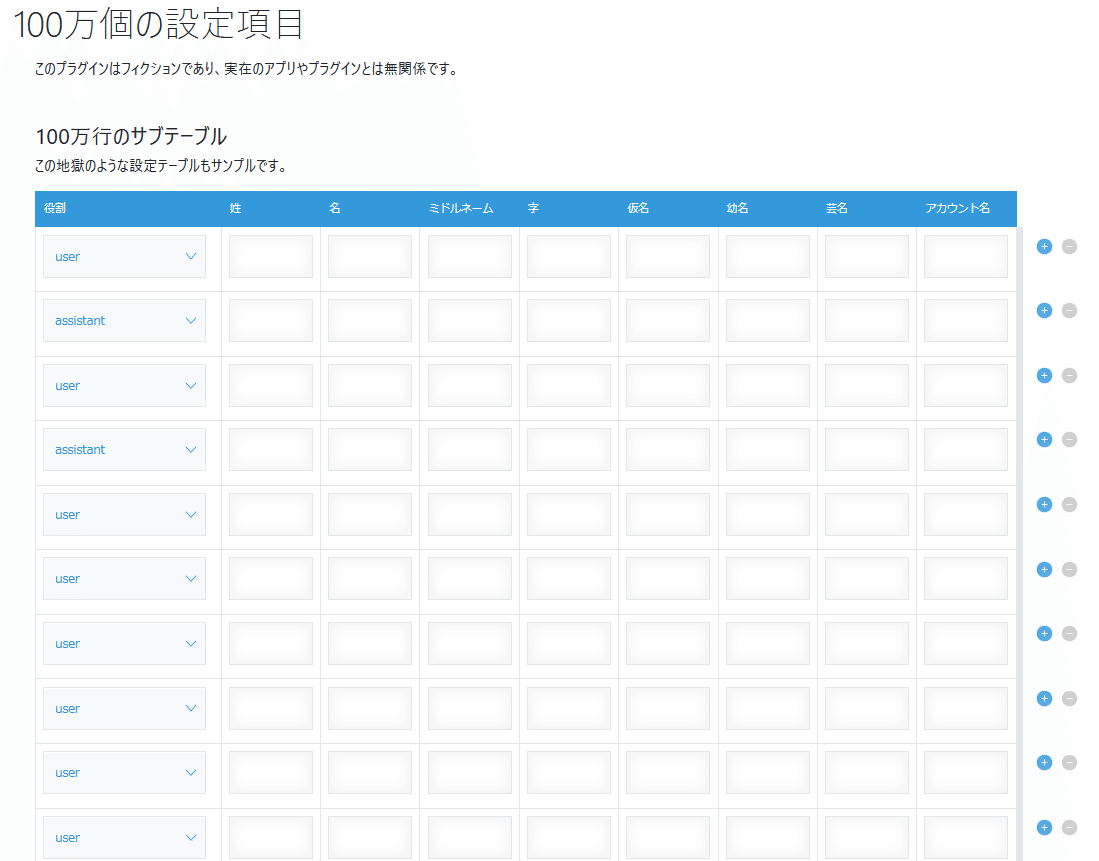The image size is (1099, 861).
Task: Open the user dropdown in the ninth row
Action: (x=124, y=773)
